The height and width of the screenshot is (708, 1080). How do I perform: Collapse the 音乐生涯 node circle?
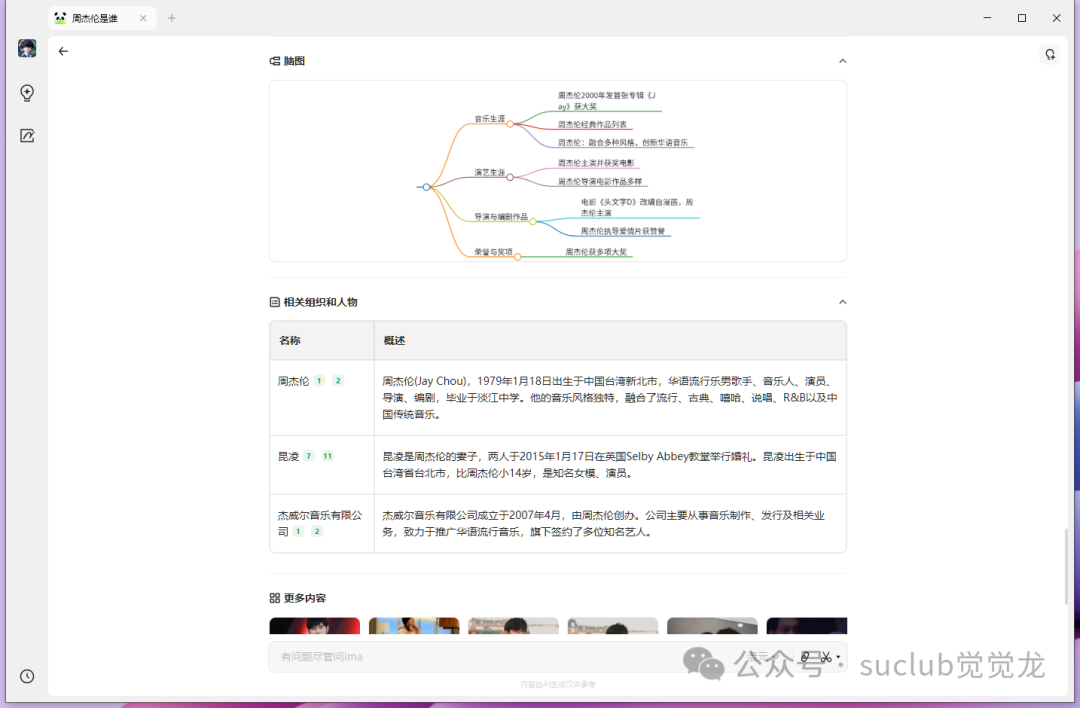[x=510, y=124]
